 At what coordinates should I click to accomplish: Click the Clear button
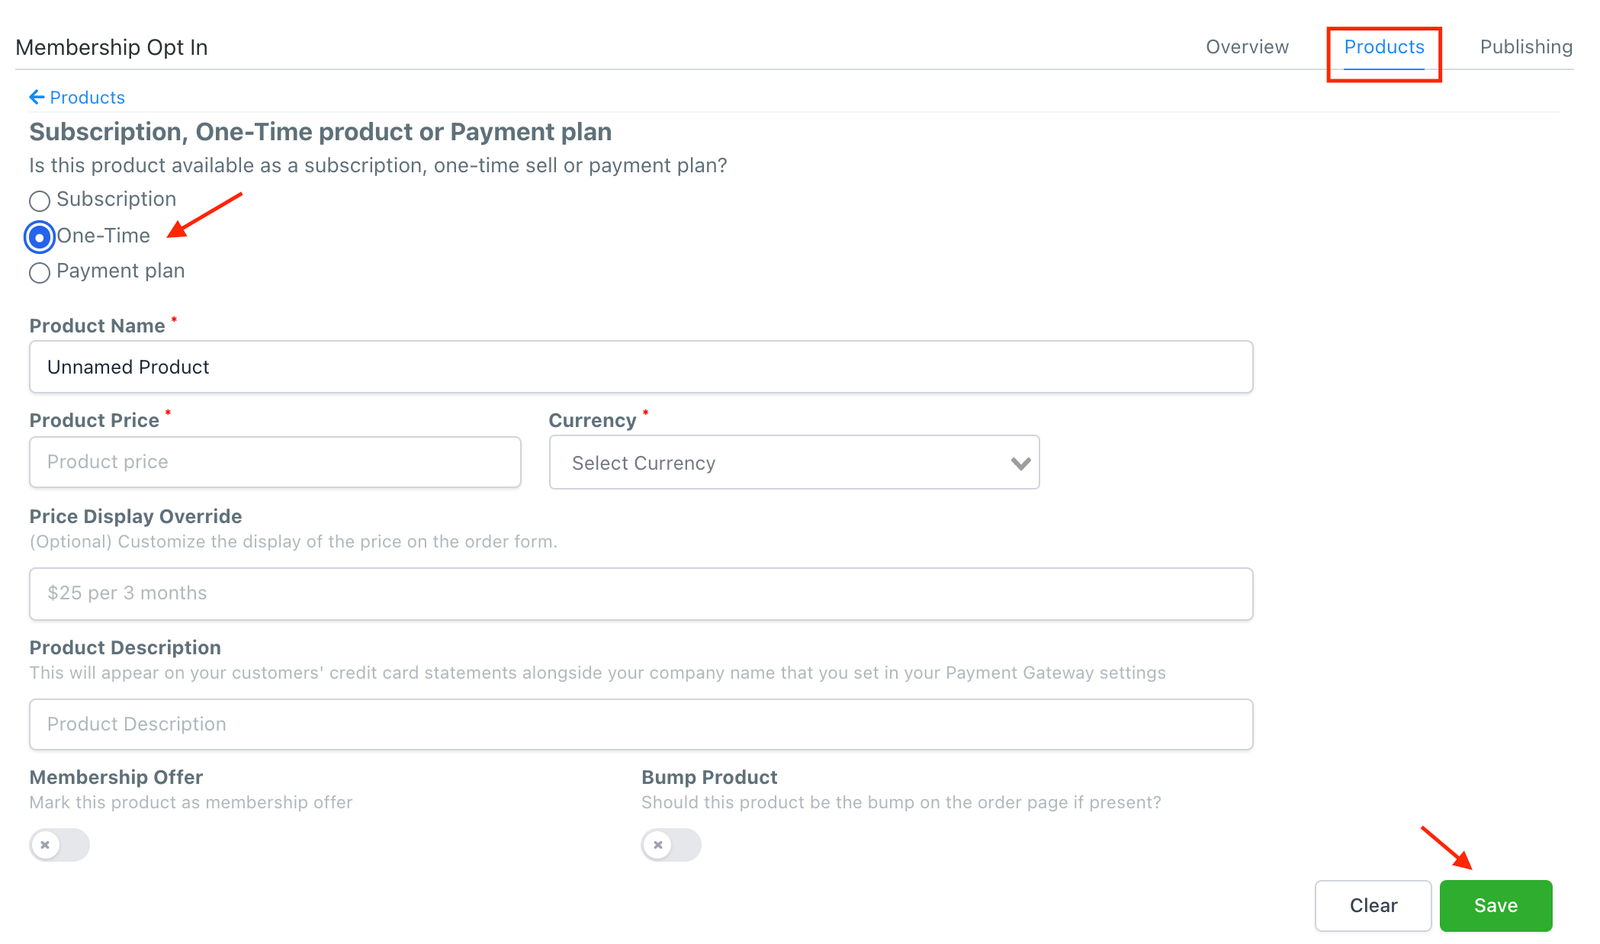point(1372,905)
